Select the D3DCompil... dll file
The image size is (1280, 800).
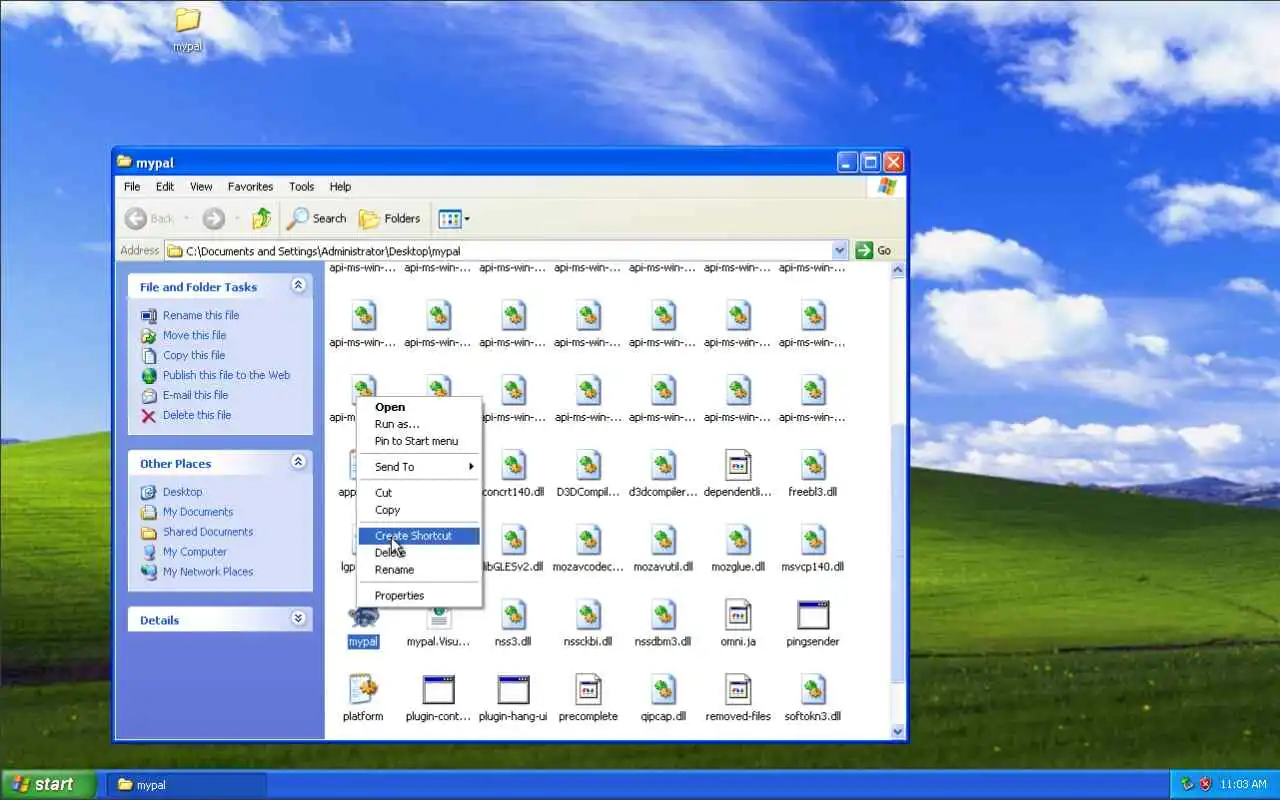(x=589, y=474)
